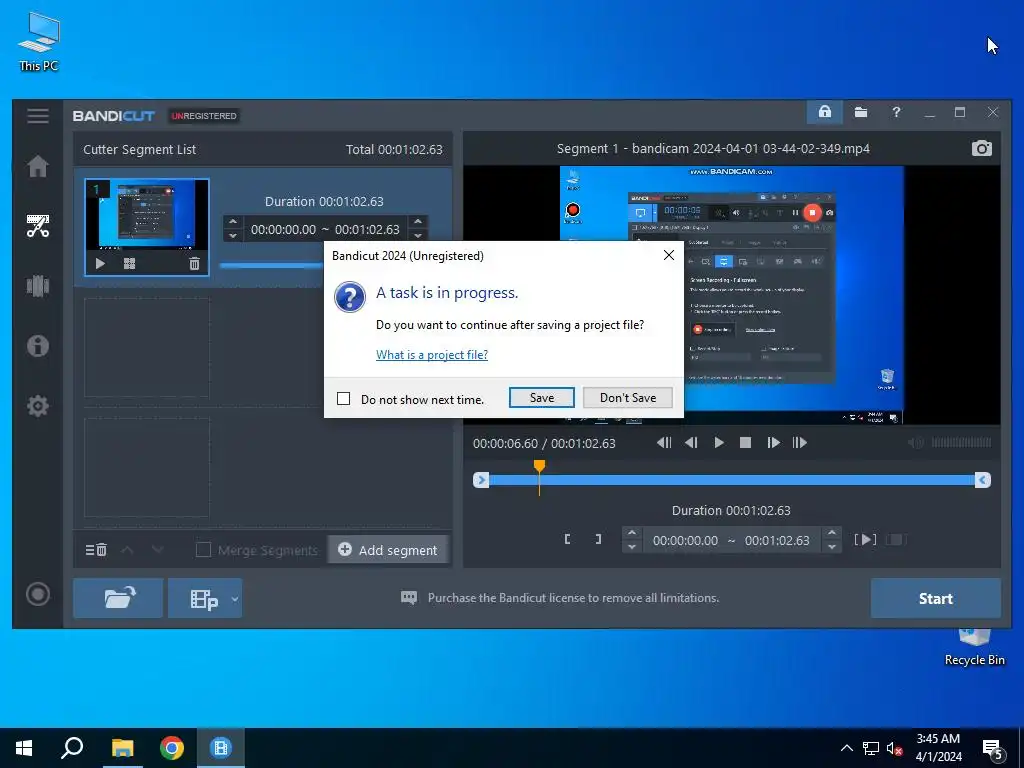Viewport: 1024px width, 768px height.
Task: Close the Bandicut 2024 dialog
Action: 669,255
